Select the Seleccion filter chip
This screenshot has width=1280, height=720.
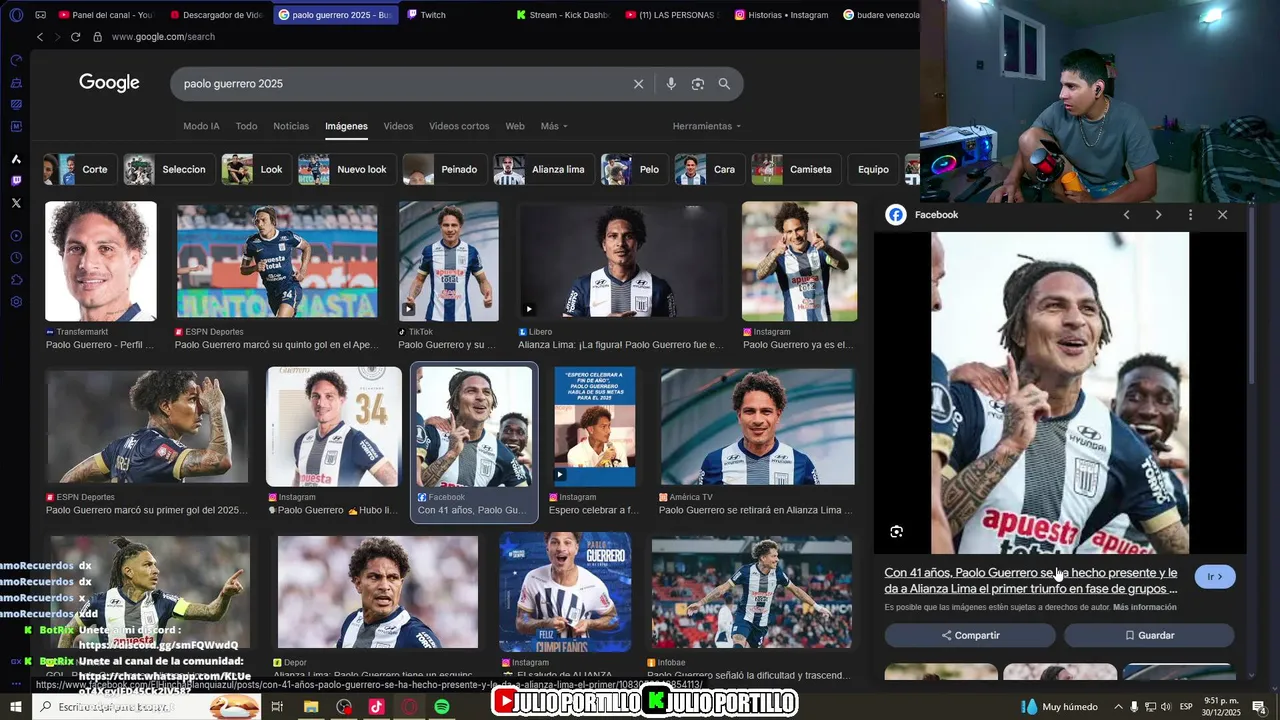point(168,170)
